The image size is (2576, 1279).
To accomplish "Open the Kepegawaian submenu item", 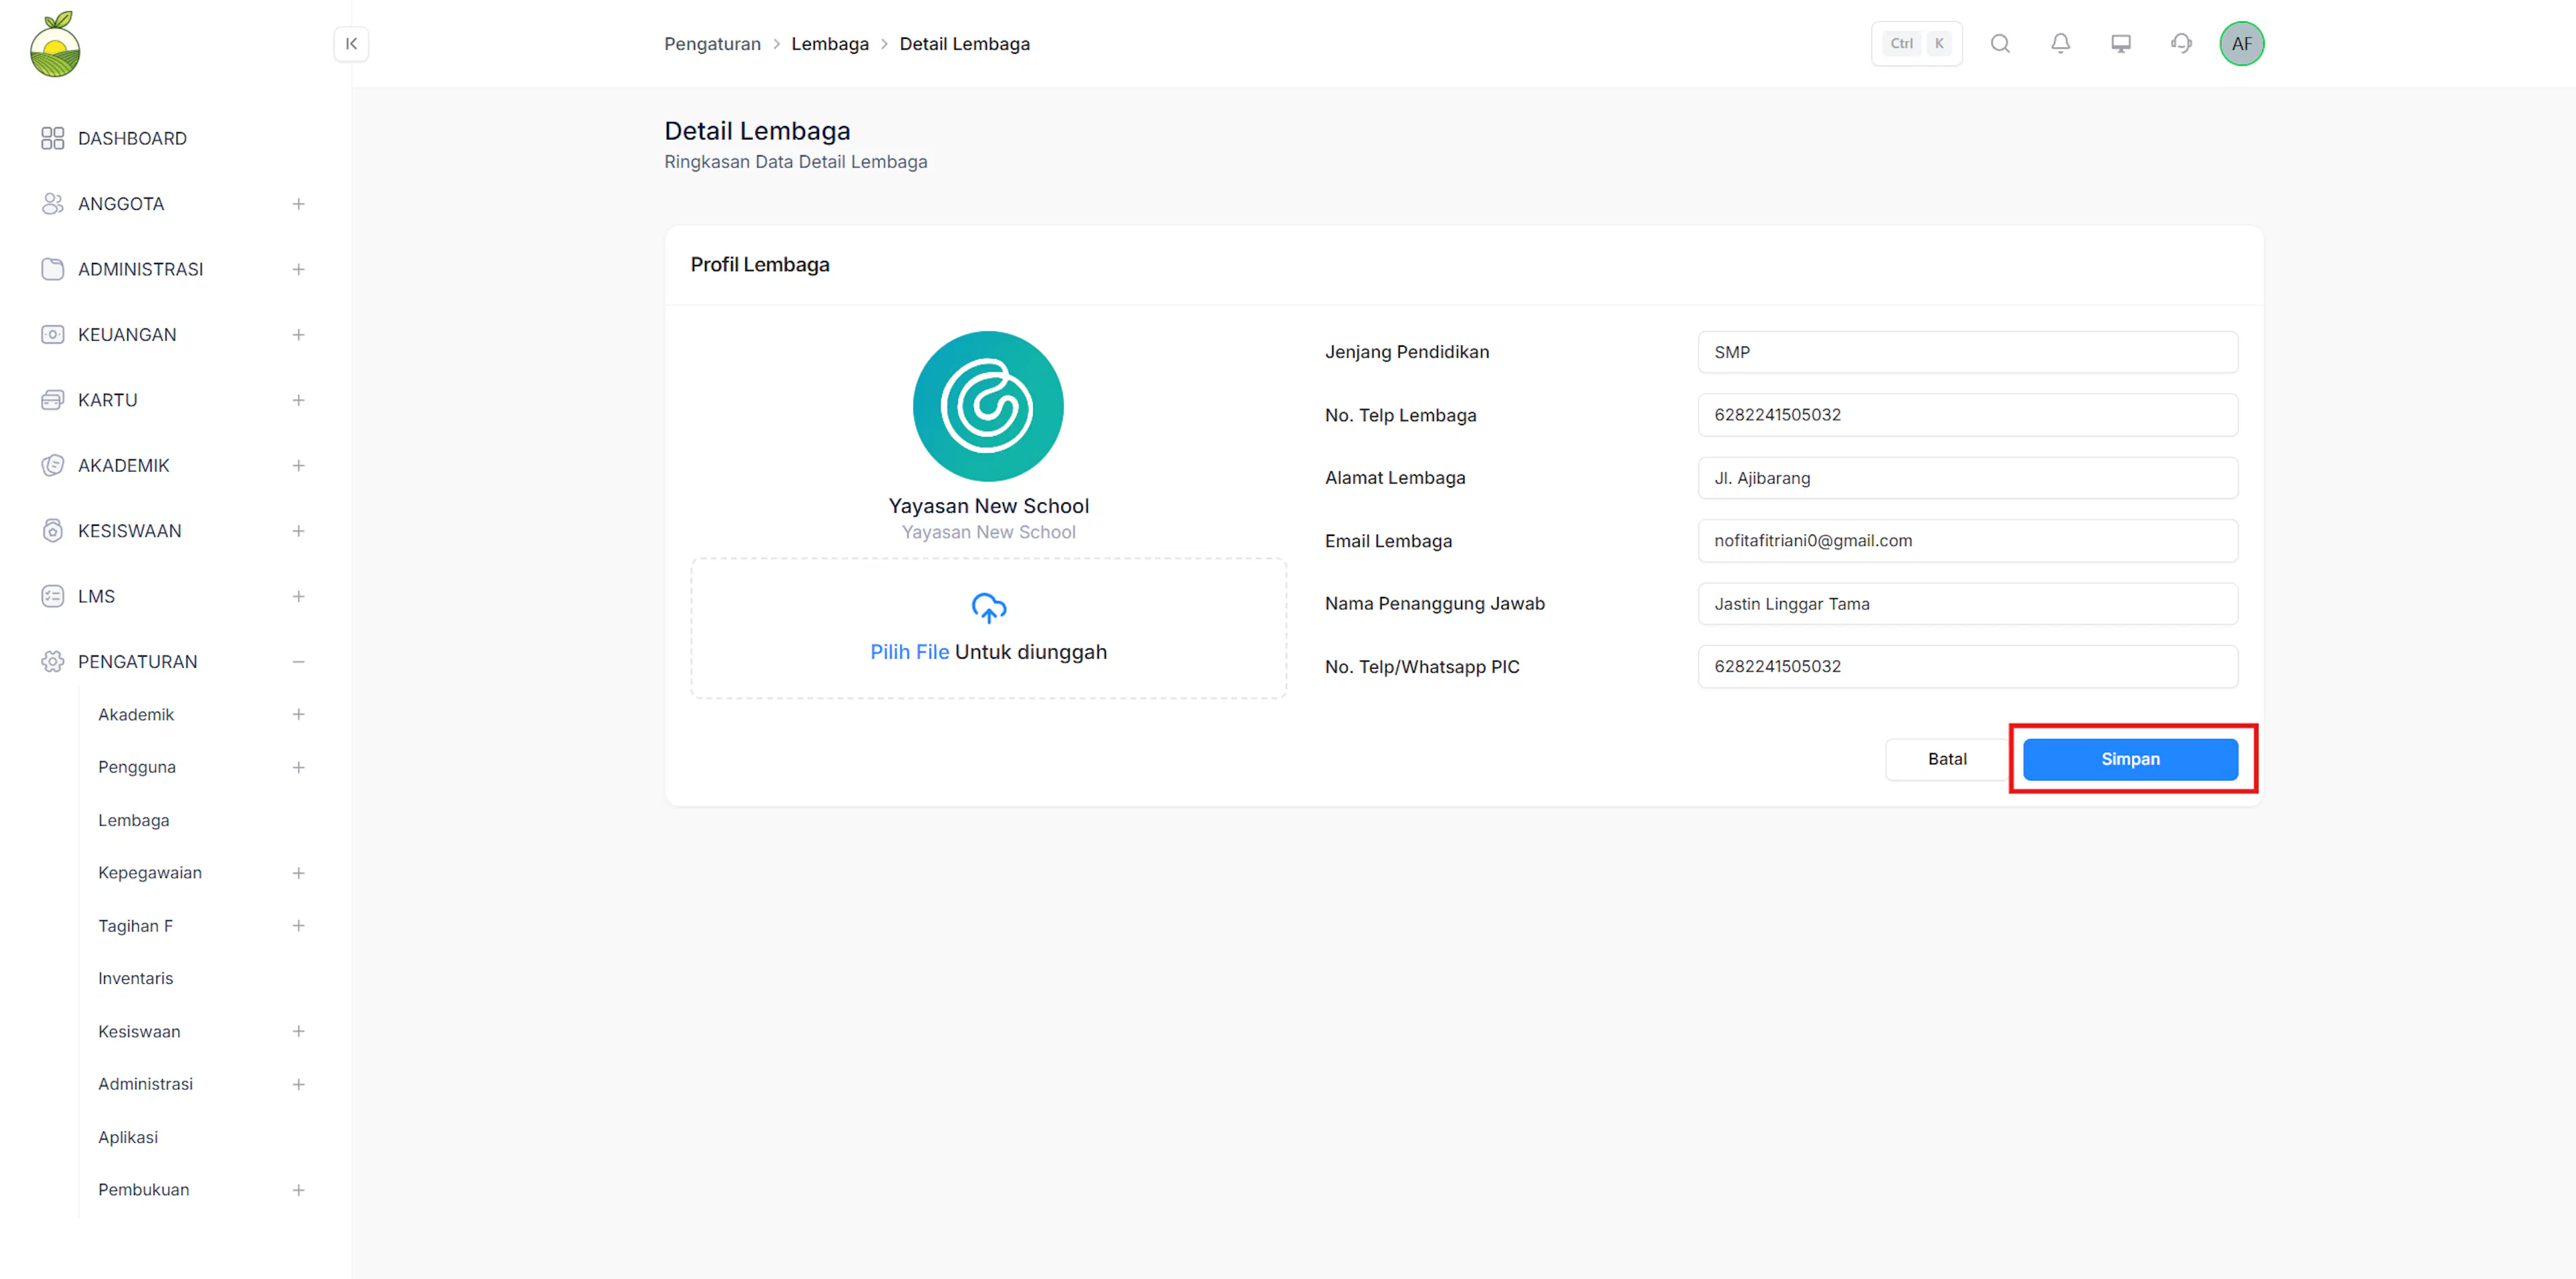I will pyautogui.click(x=150, y=873).
